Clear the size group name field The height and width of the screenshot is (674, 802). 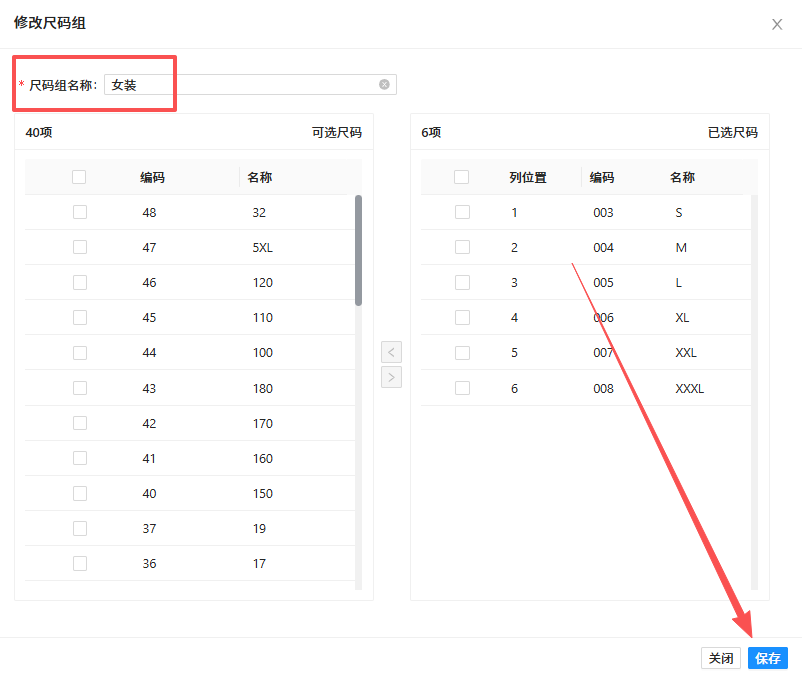click(384, 85)
